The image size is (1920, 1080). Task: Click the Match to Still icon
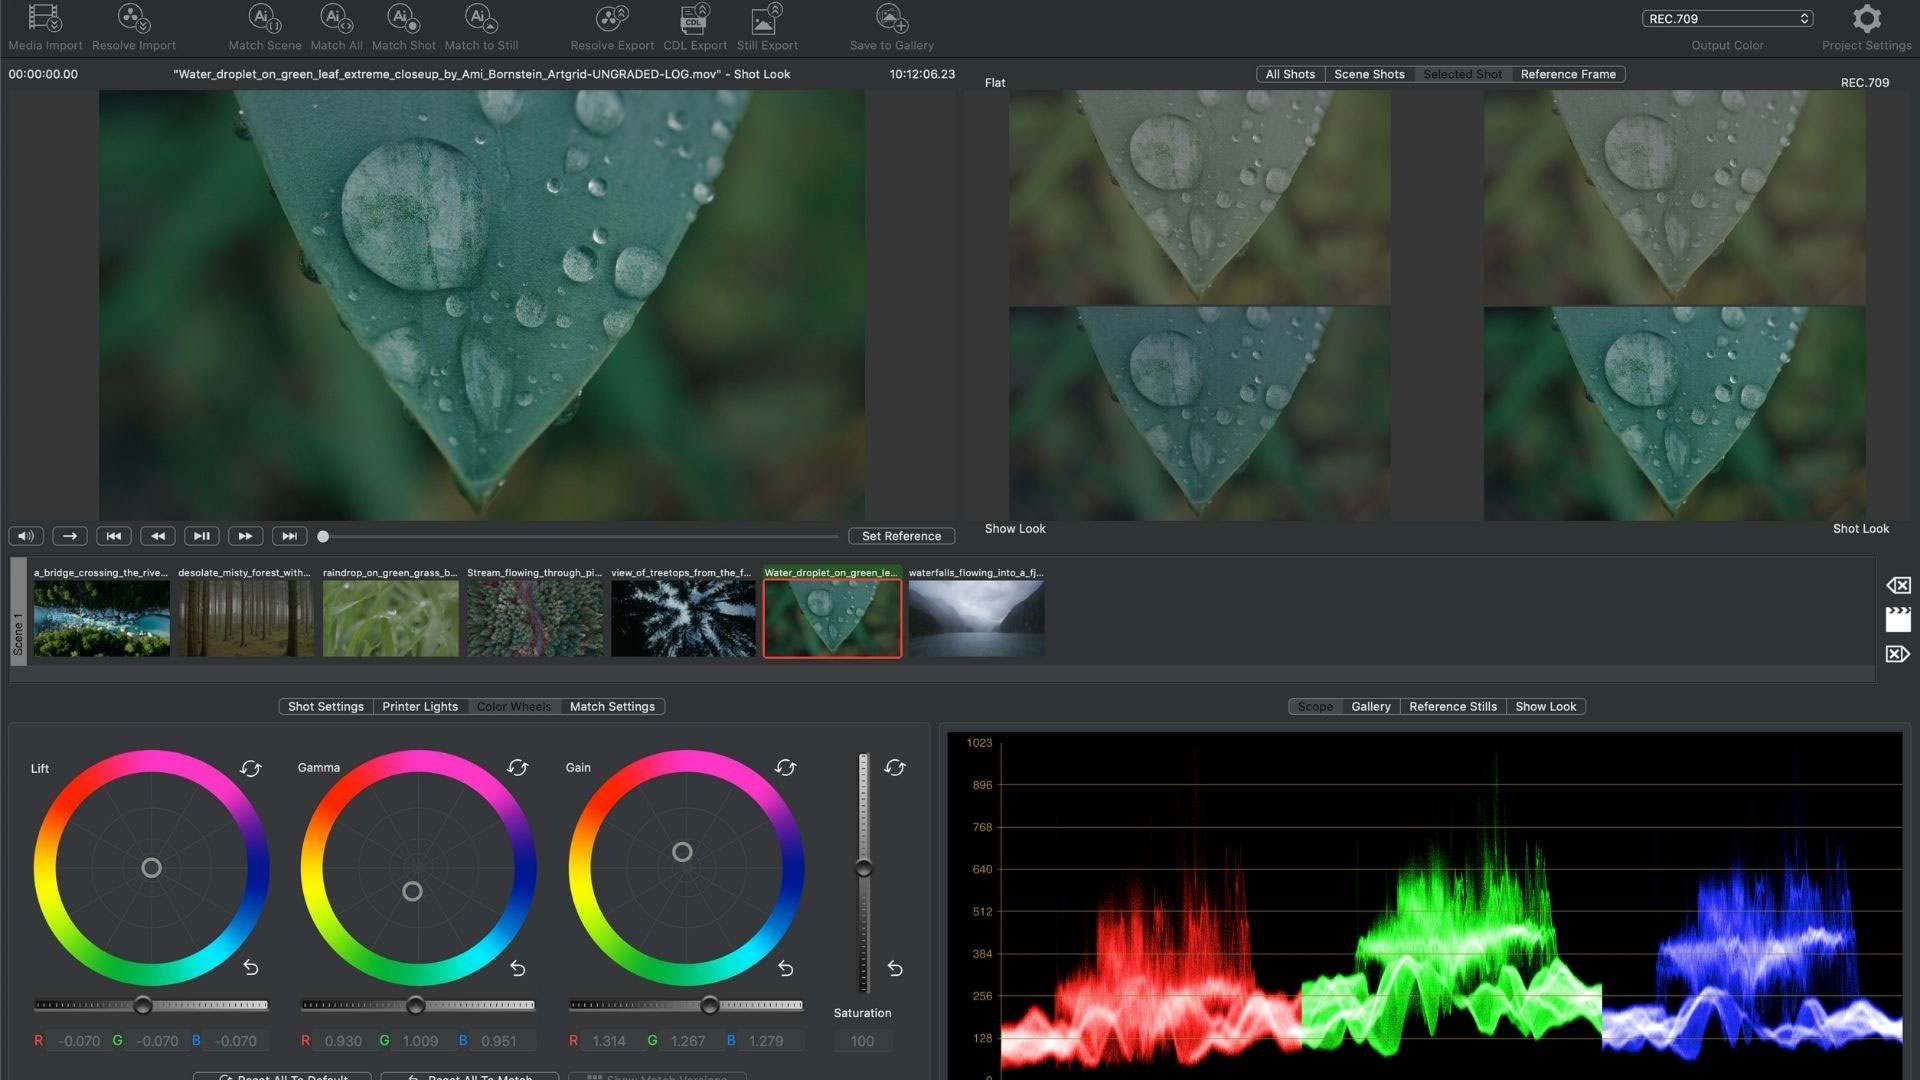[x=478, y=18]
